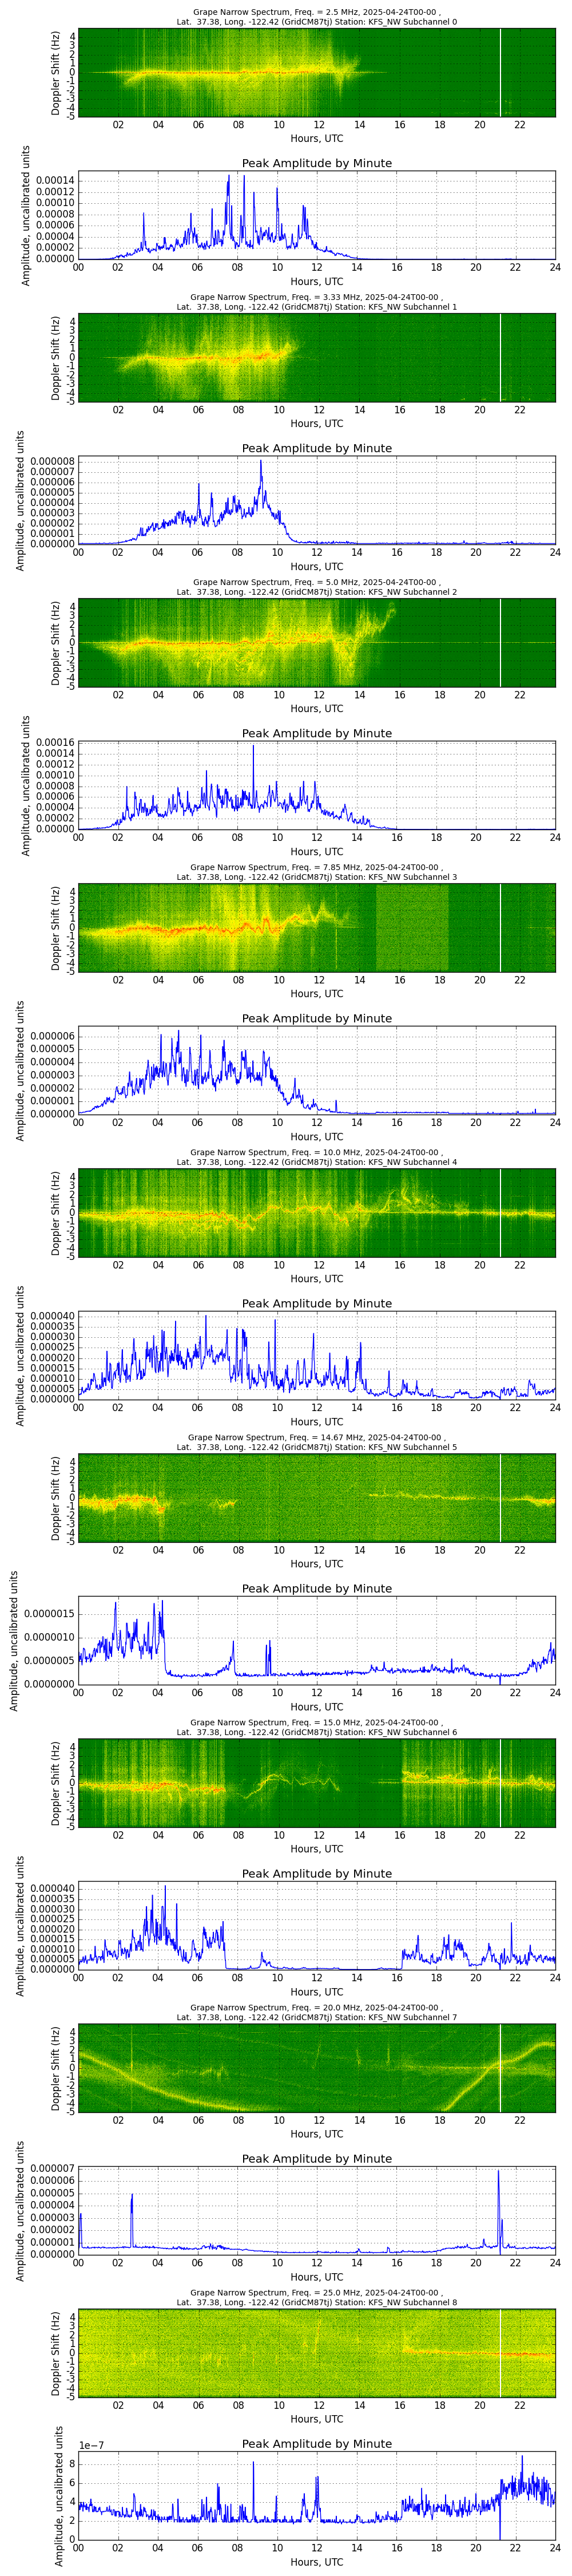
Task: Click the Subchannel 7 20.0 MHz title text
Action: pos(317,2012)
